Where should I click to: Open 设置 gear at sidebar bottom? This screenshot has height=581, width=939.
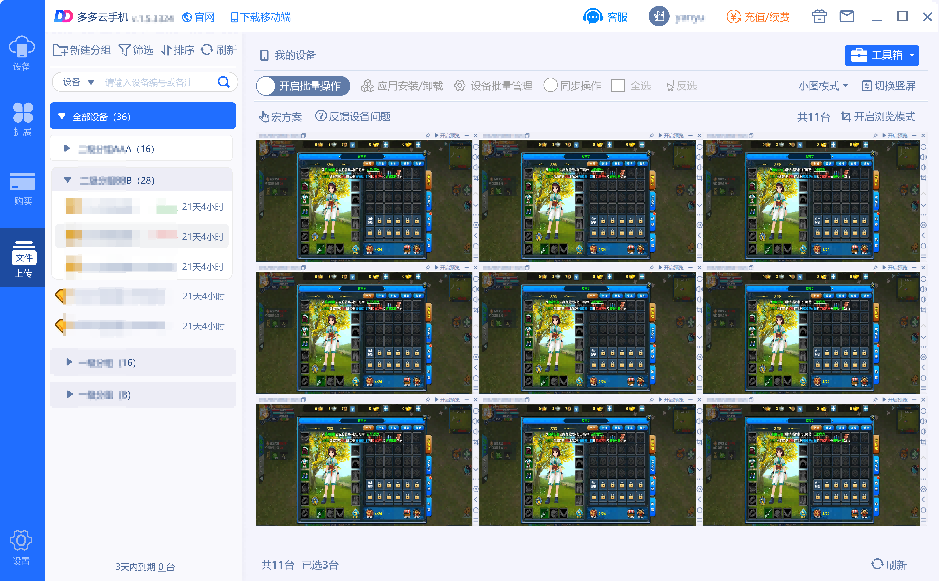point(21,547)
